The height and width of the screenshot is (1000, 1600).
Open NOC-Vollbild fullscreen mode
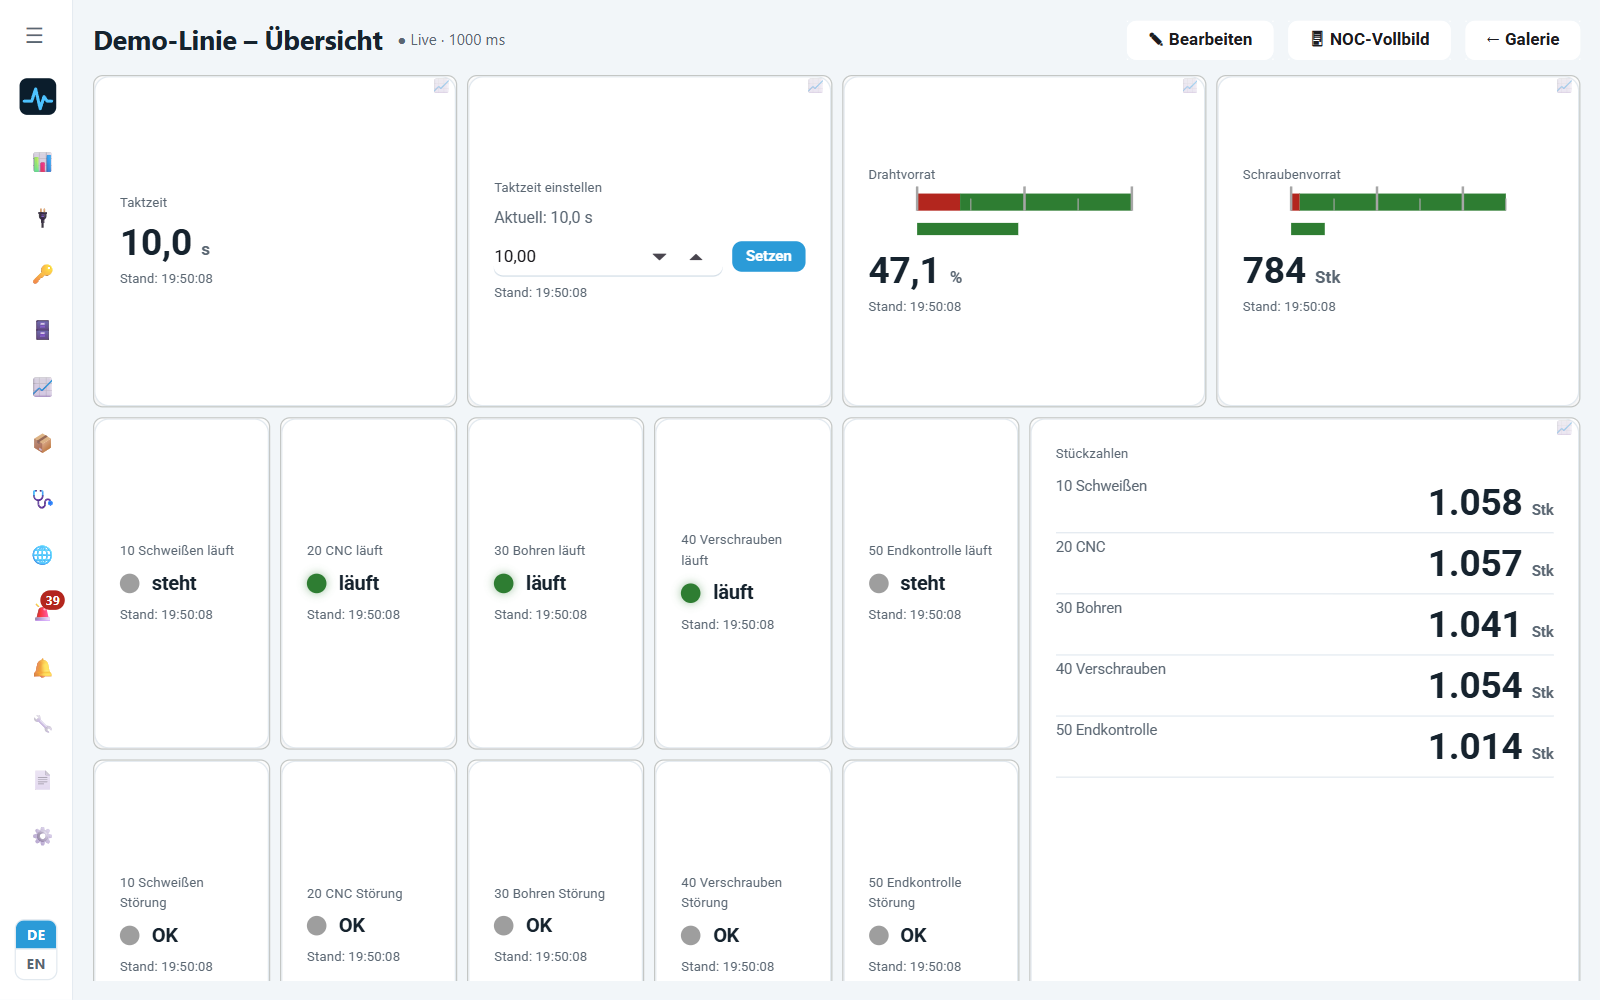coord(1369,40)
